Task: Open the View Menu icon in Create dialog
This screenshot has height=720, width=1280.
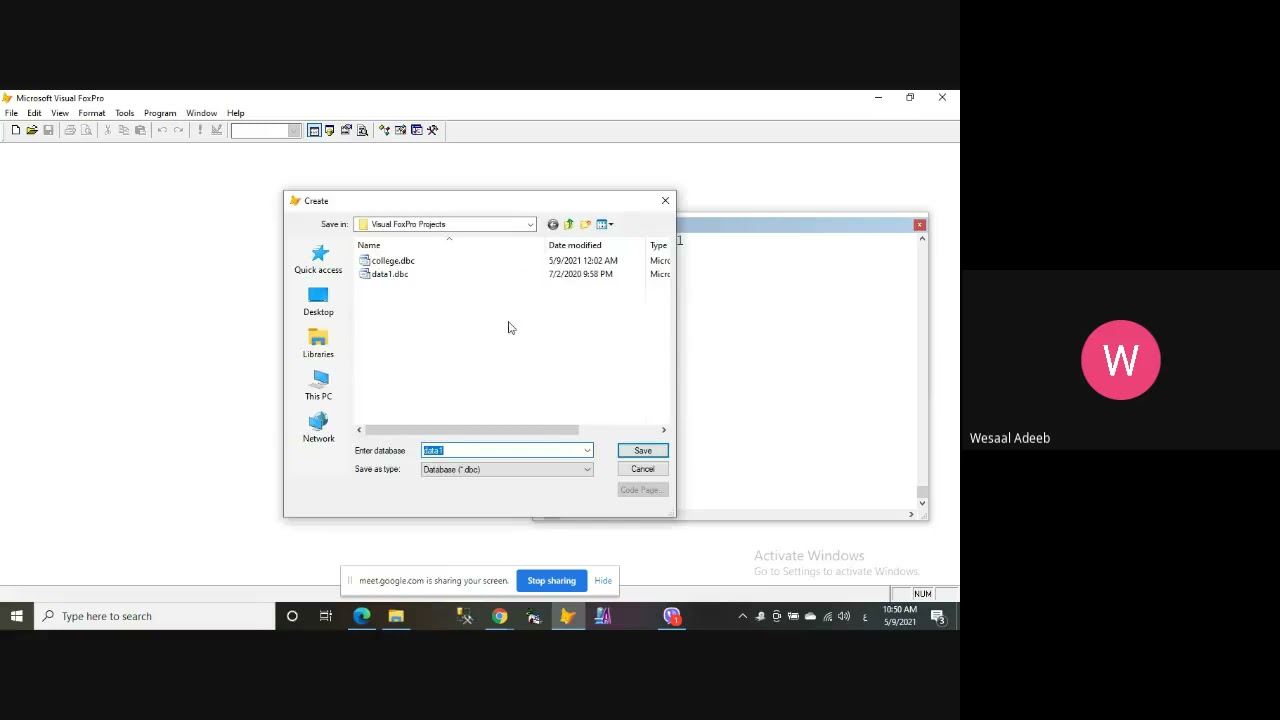Action: (x=604, y=224)
